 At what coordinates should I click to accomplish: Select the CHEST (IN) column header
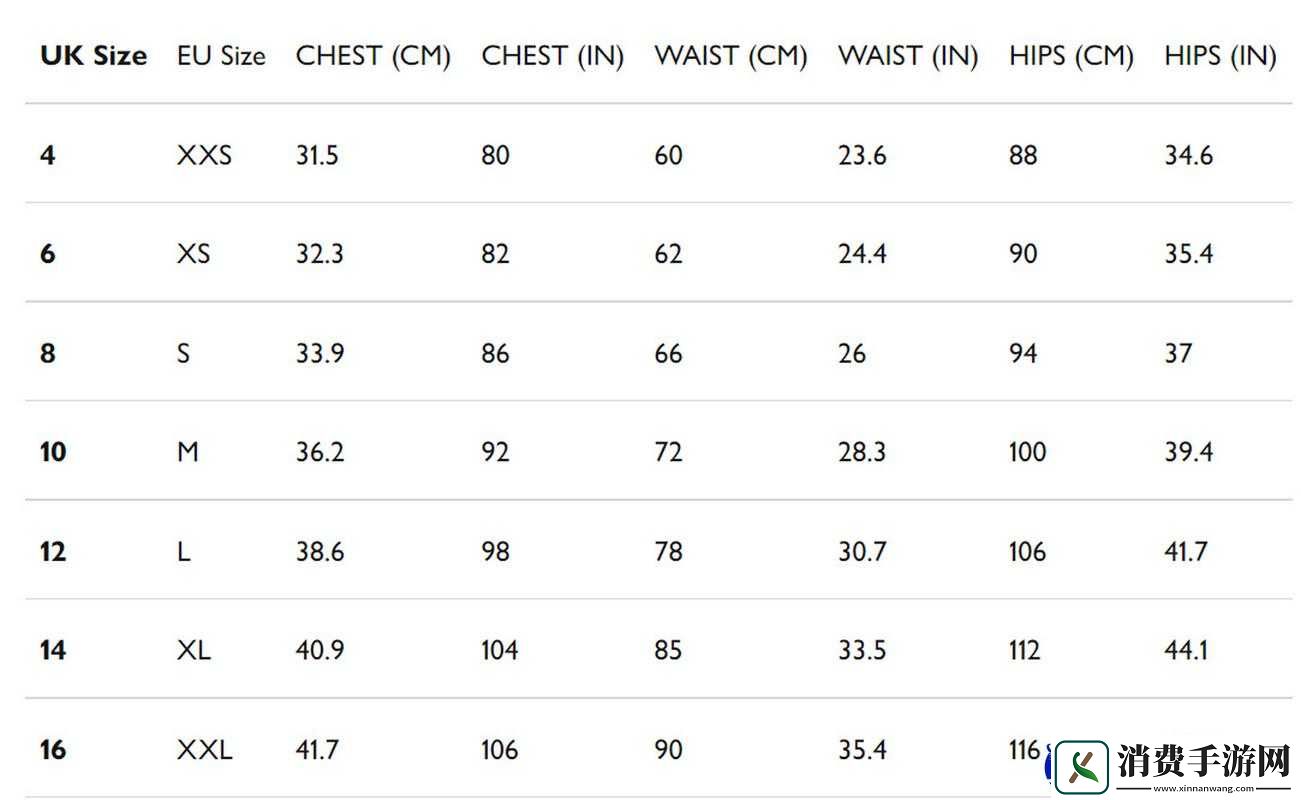click(x=552, y=56)
